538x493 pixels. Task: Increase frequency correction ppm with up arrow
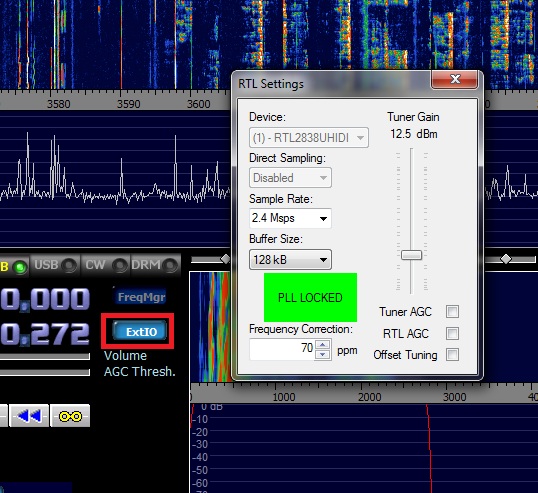[x=323, y=344]
